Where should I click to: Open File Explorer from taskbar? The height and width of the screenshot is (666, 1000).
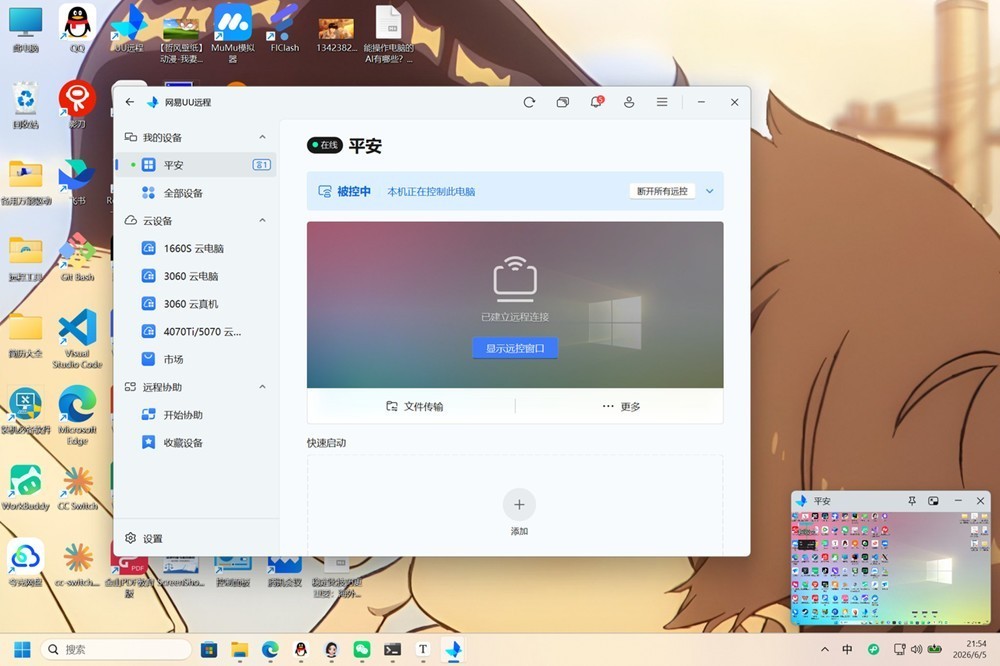[x=240, y=649]
